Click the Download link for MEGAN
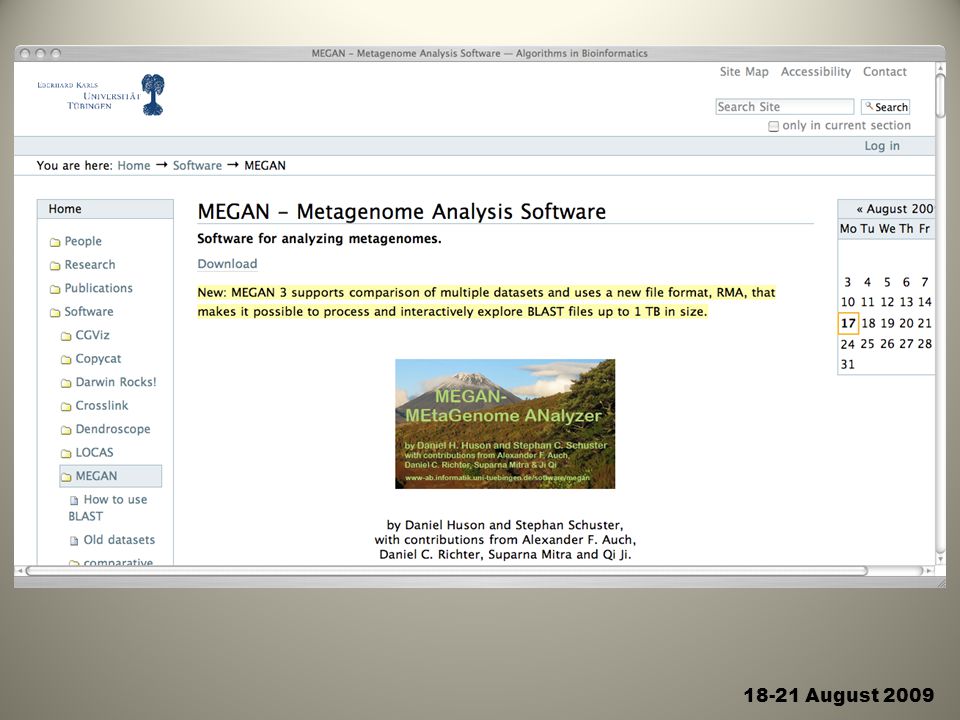The width and height of the screenshot is (960, 720). 227,264
